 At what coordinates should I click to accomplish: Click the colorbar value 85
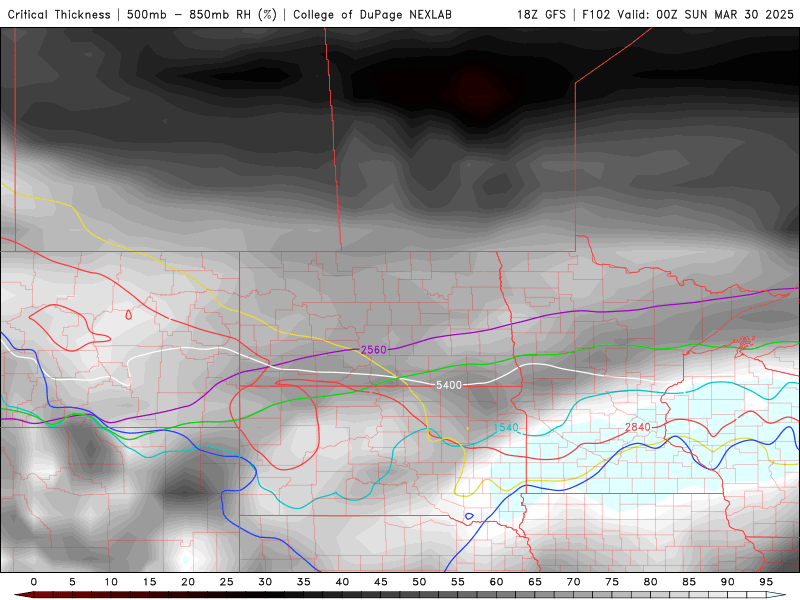click(689, 582)
